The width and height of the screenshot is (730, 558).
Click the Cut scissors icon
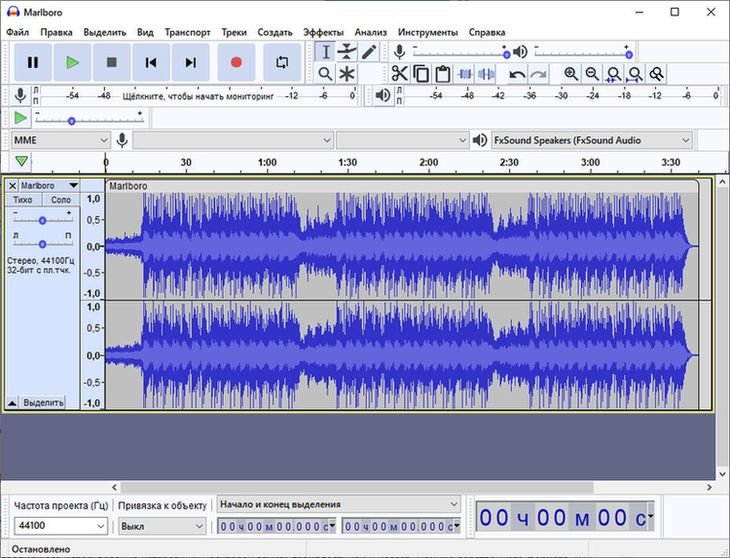point(399,74)
